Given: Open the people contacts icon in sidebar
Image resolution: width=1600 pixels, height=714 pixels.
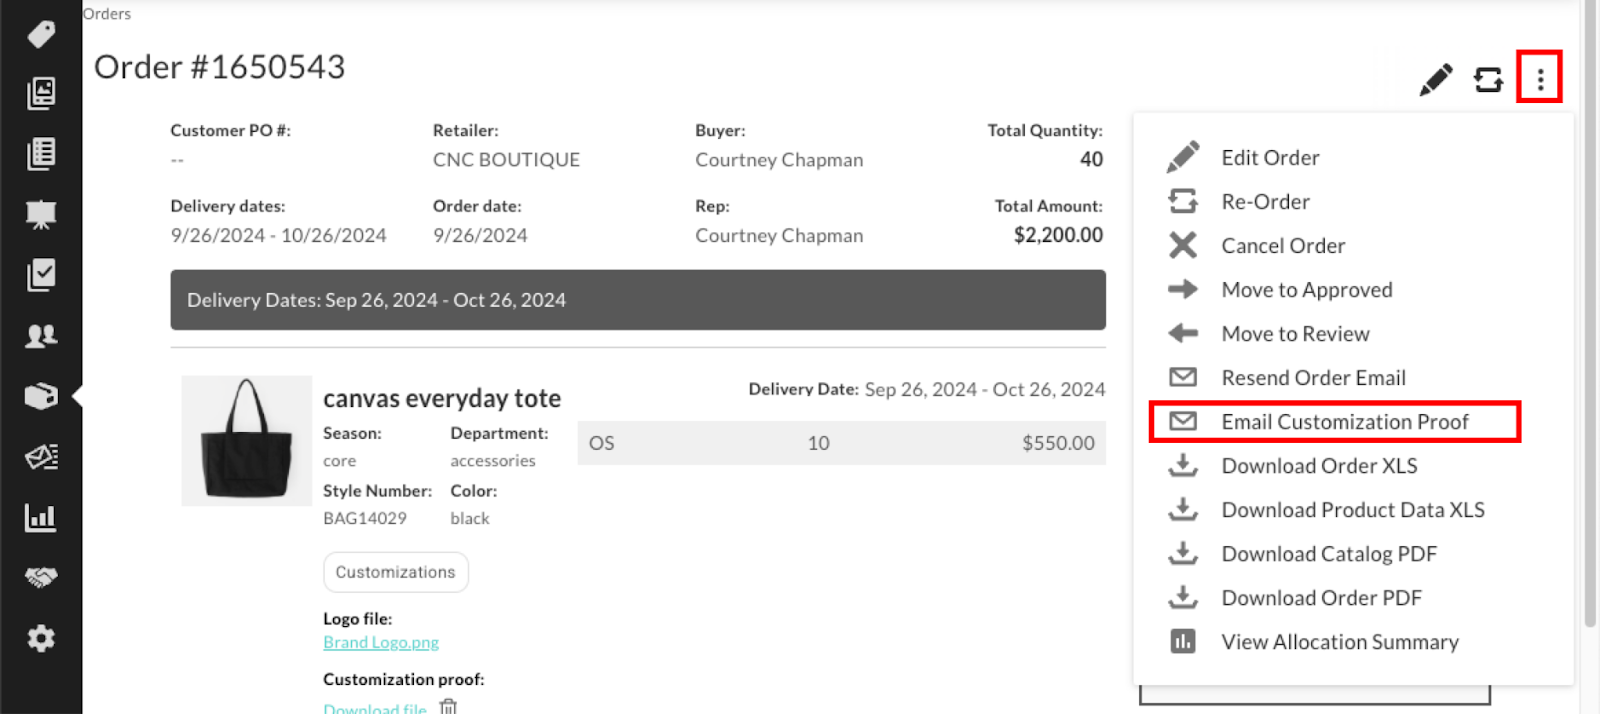Looking at the screenshot, I should pyautogui.click(x=41, y=335).
